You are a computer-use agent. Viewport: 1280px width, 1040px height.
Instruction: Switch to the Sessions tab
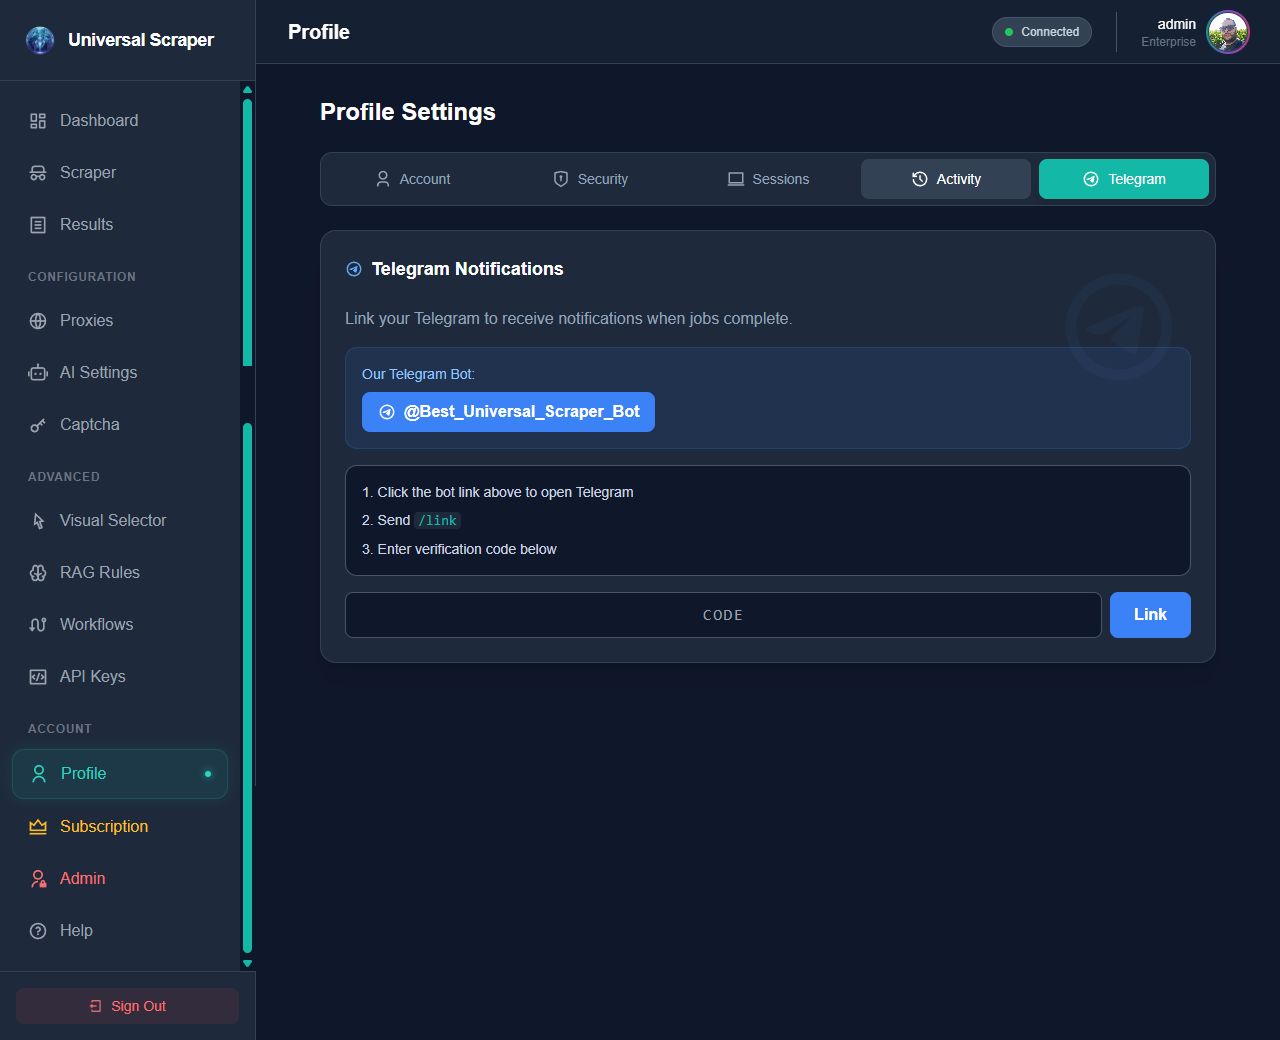[768, 179]
